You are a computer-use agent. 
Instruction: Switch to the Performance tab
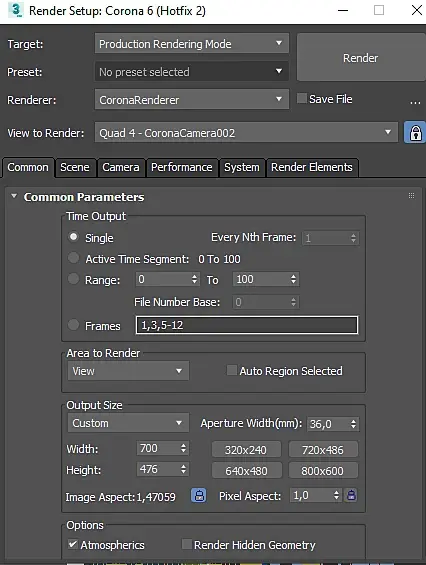(x=182, y=168)
